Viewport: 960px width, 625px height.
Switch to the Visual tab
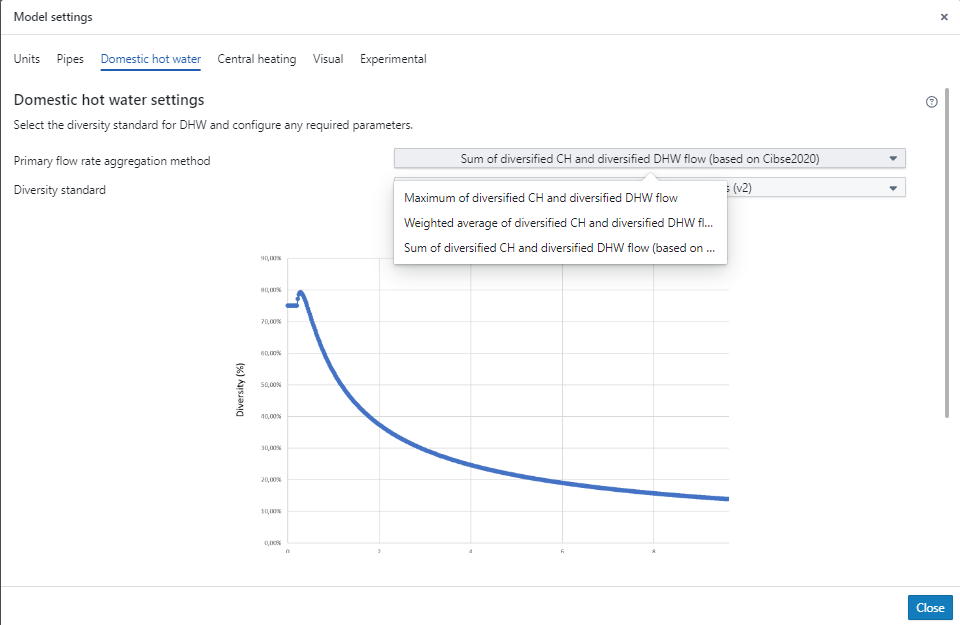(x=328, y=59)
